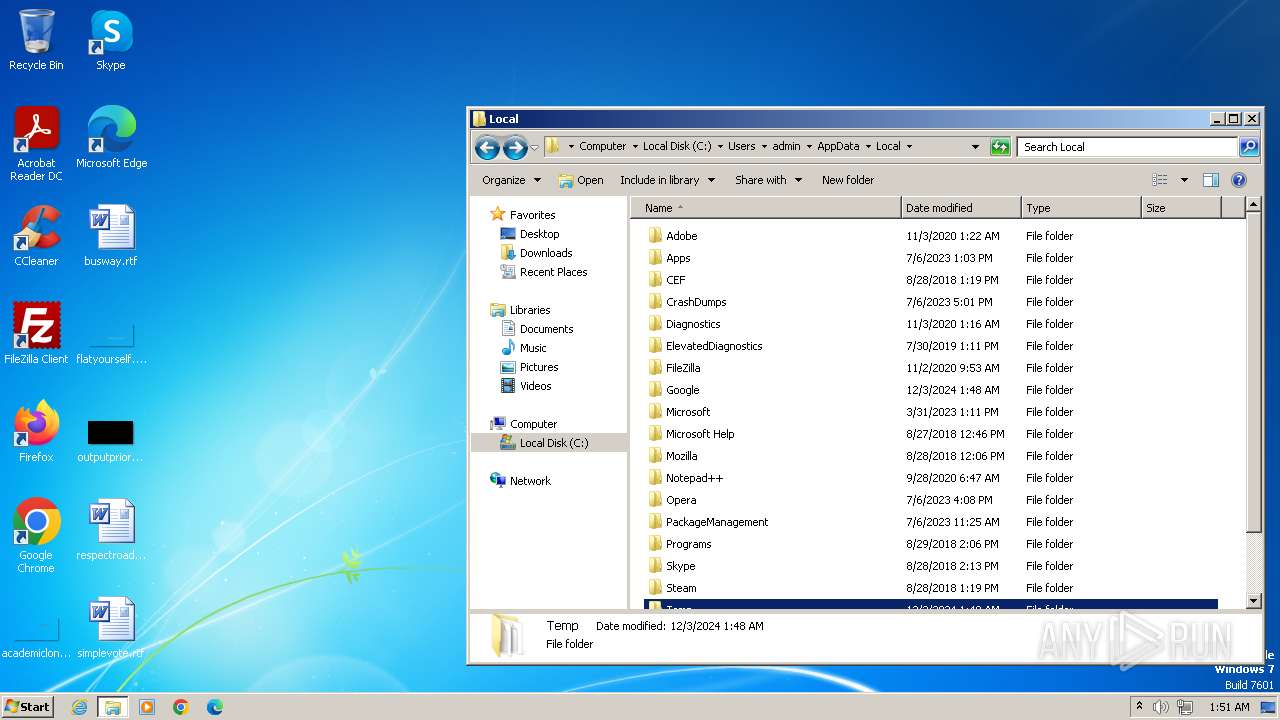
Task: Show hidden tray icons arrow
Action: 1139,706
